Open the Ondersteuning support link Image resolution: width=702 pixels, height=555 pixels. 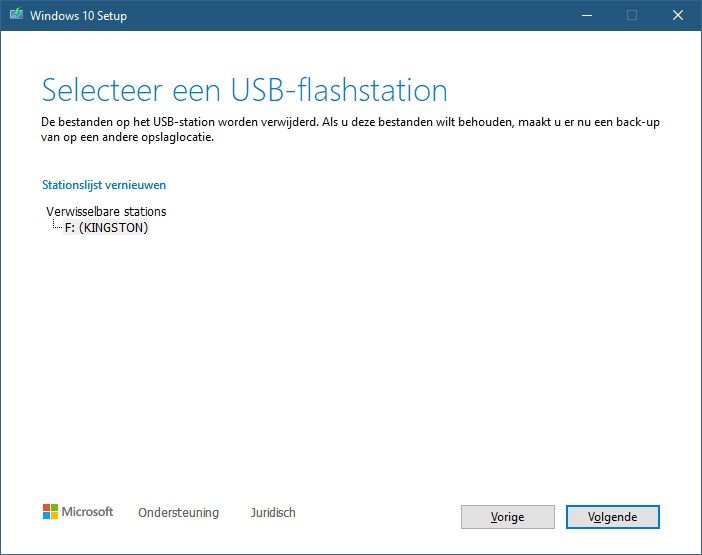coord(178,512)
